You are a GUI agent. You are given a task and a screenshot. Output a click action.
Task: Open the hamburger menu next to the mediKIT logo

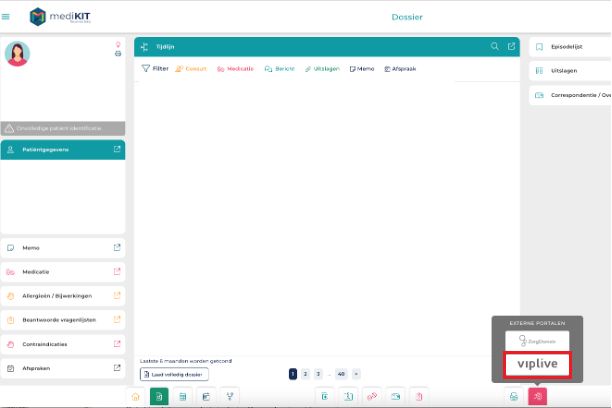click(x=5, y=17)
